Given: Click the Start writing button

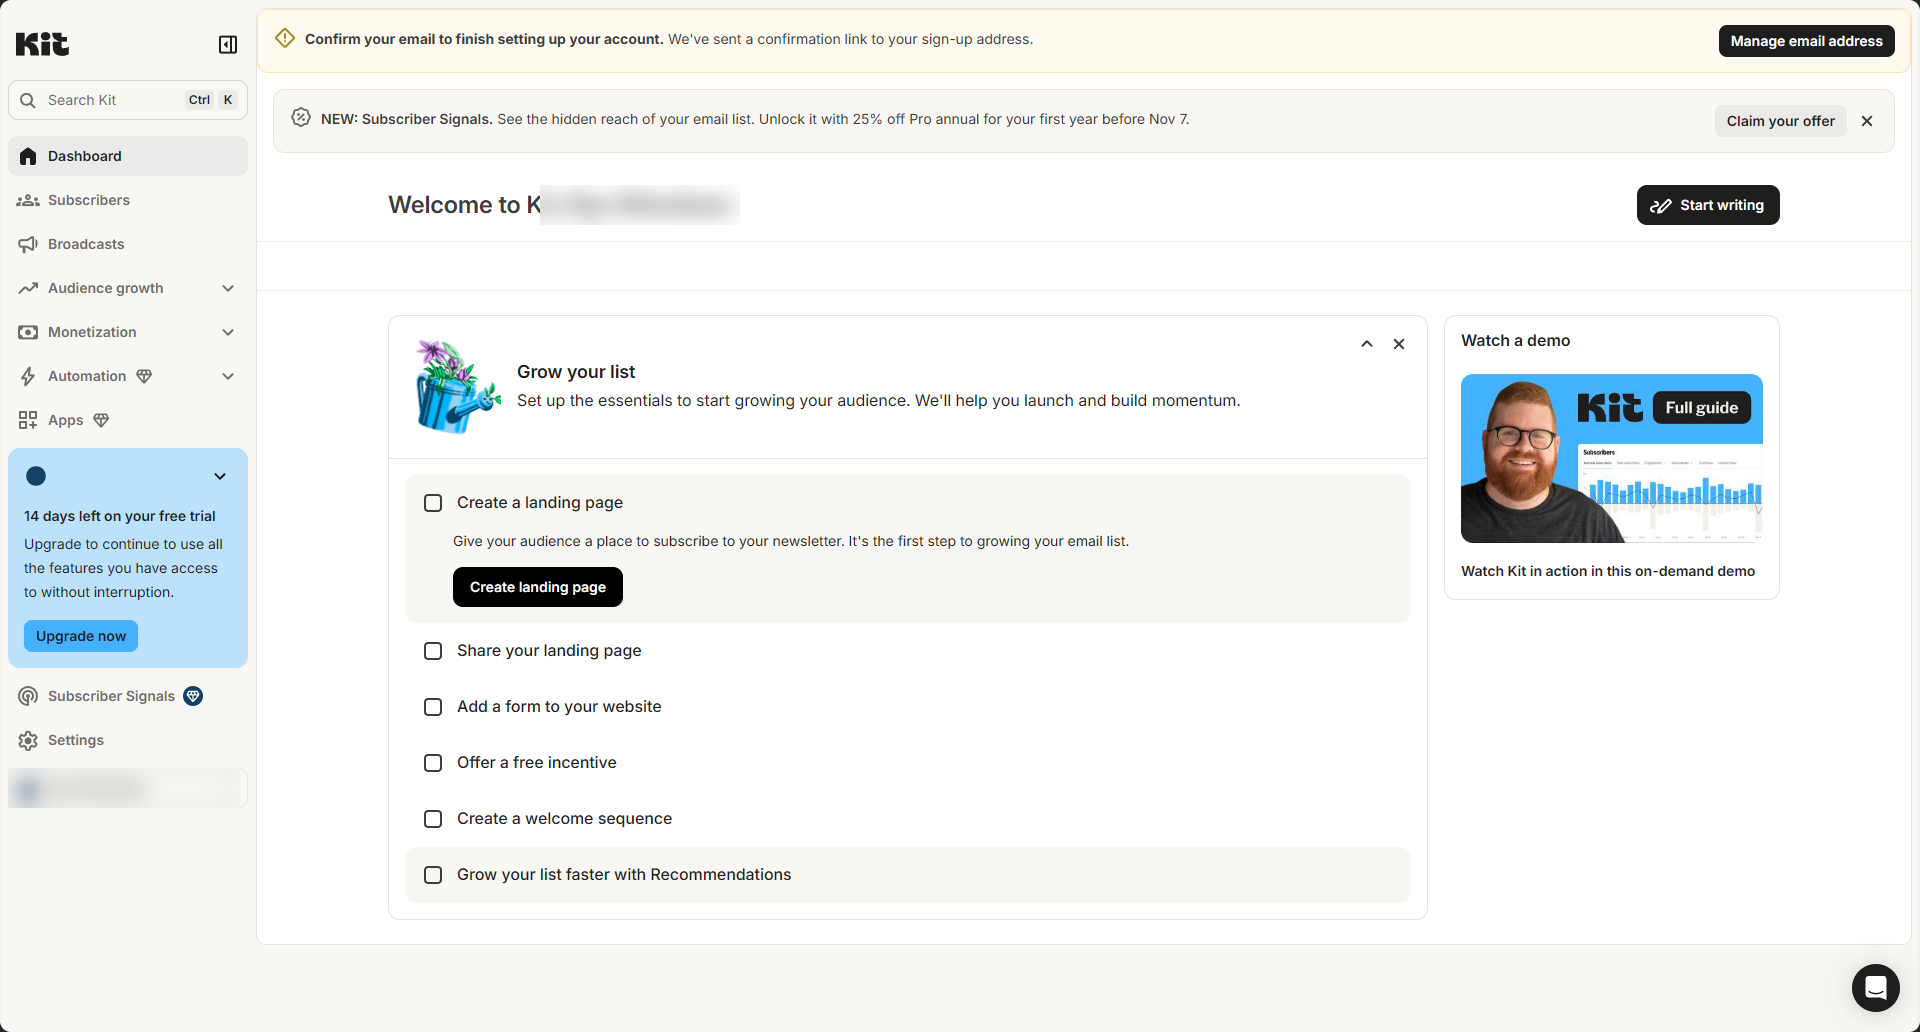Looking at the screenshot, I should pyautogui.click(x=1708, y=205).
